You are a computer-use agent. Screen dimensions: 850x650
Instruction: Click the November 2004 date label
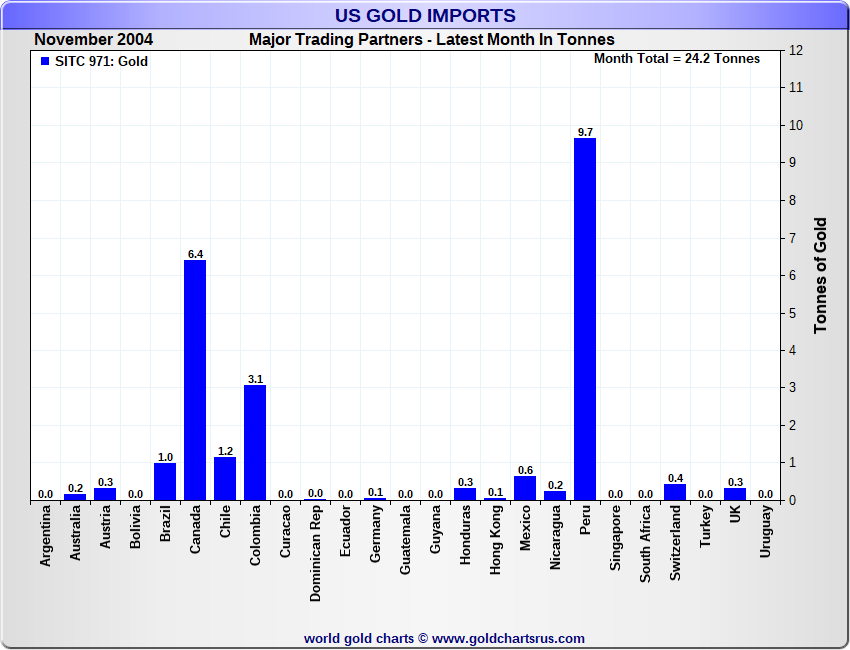click(94, 40)
